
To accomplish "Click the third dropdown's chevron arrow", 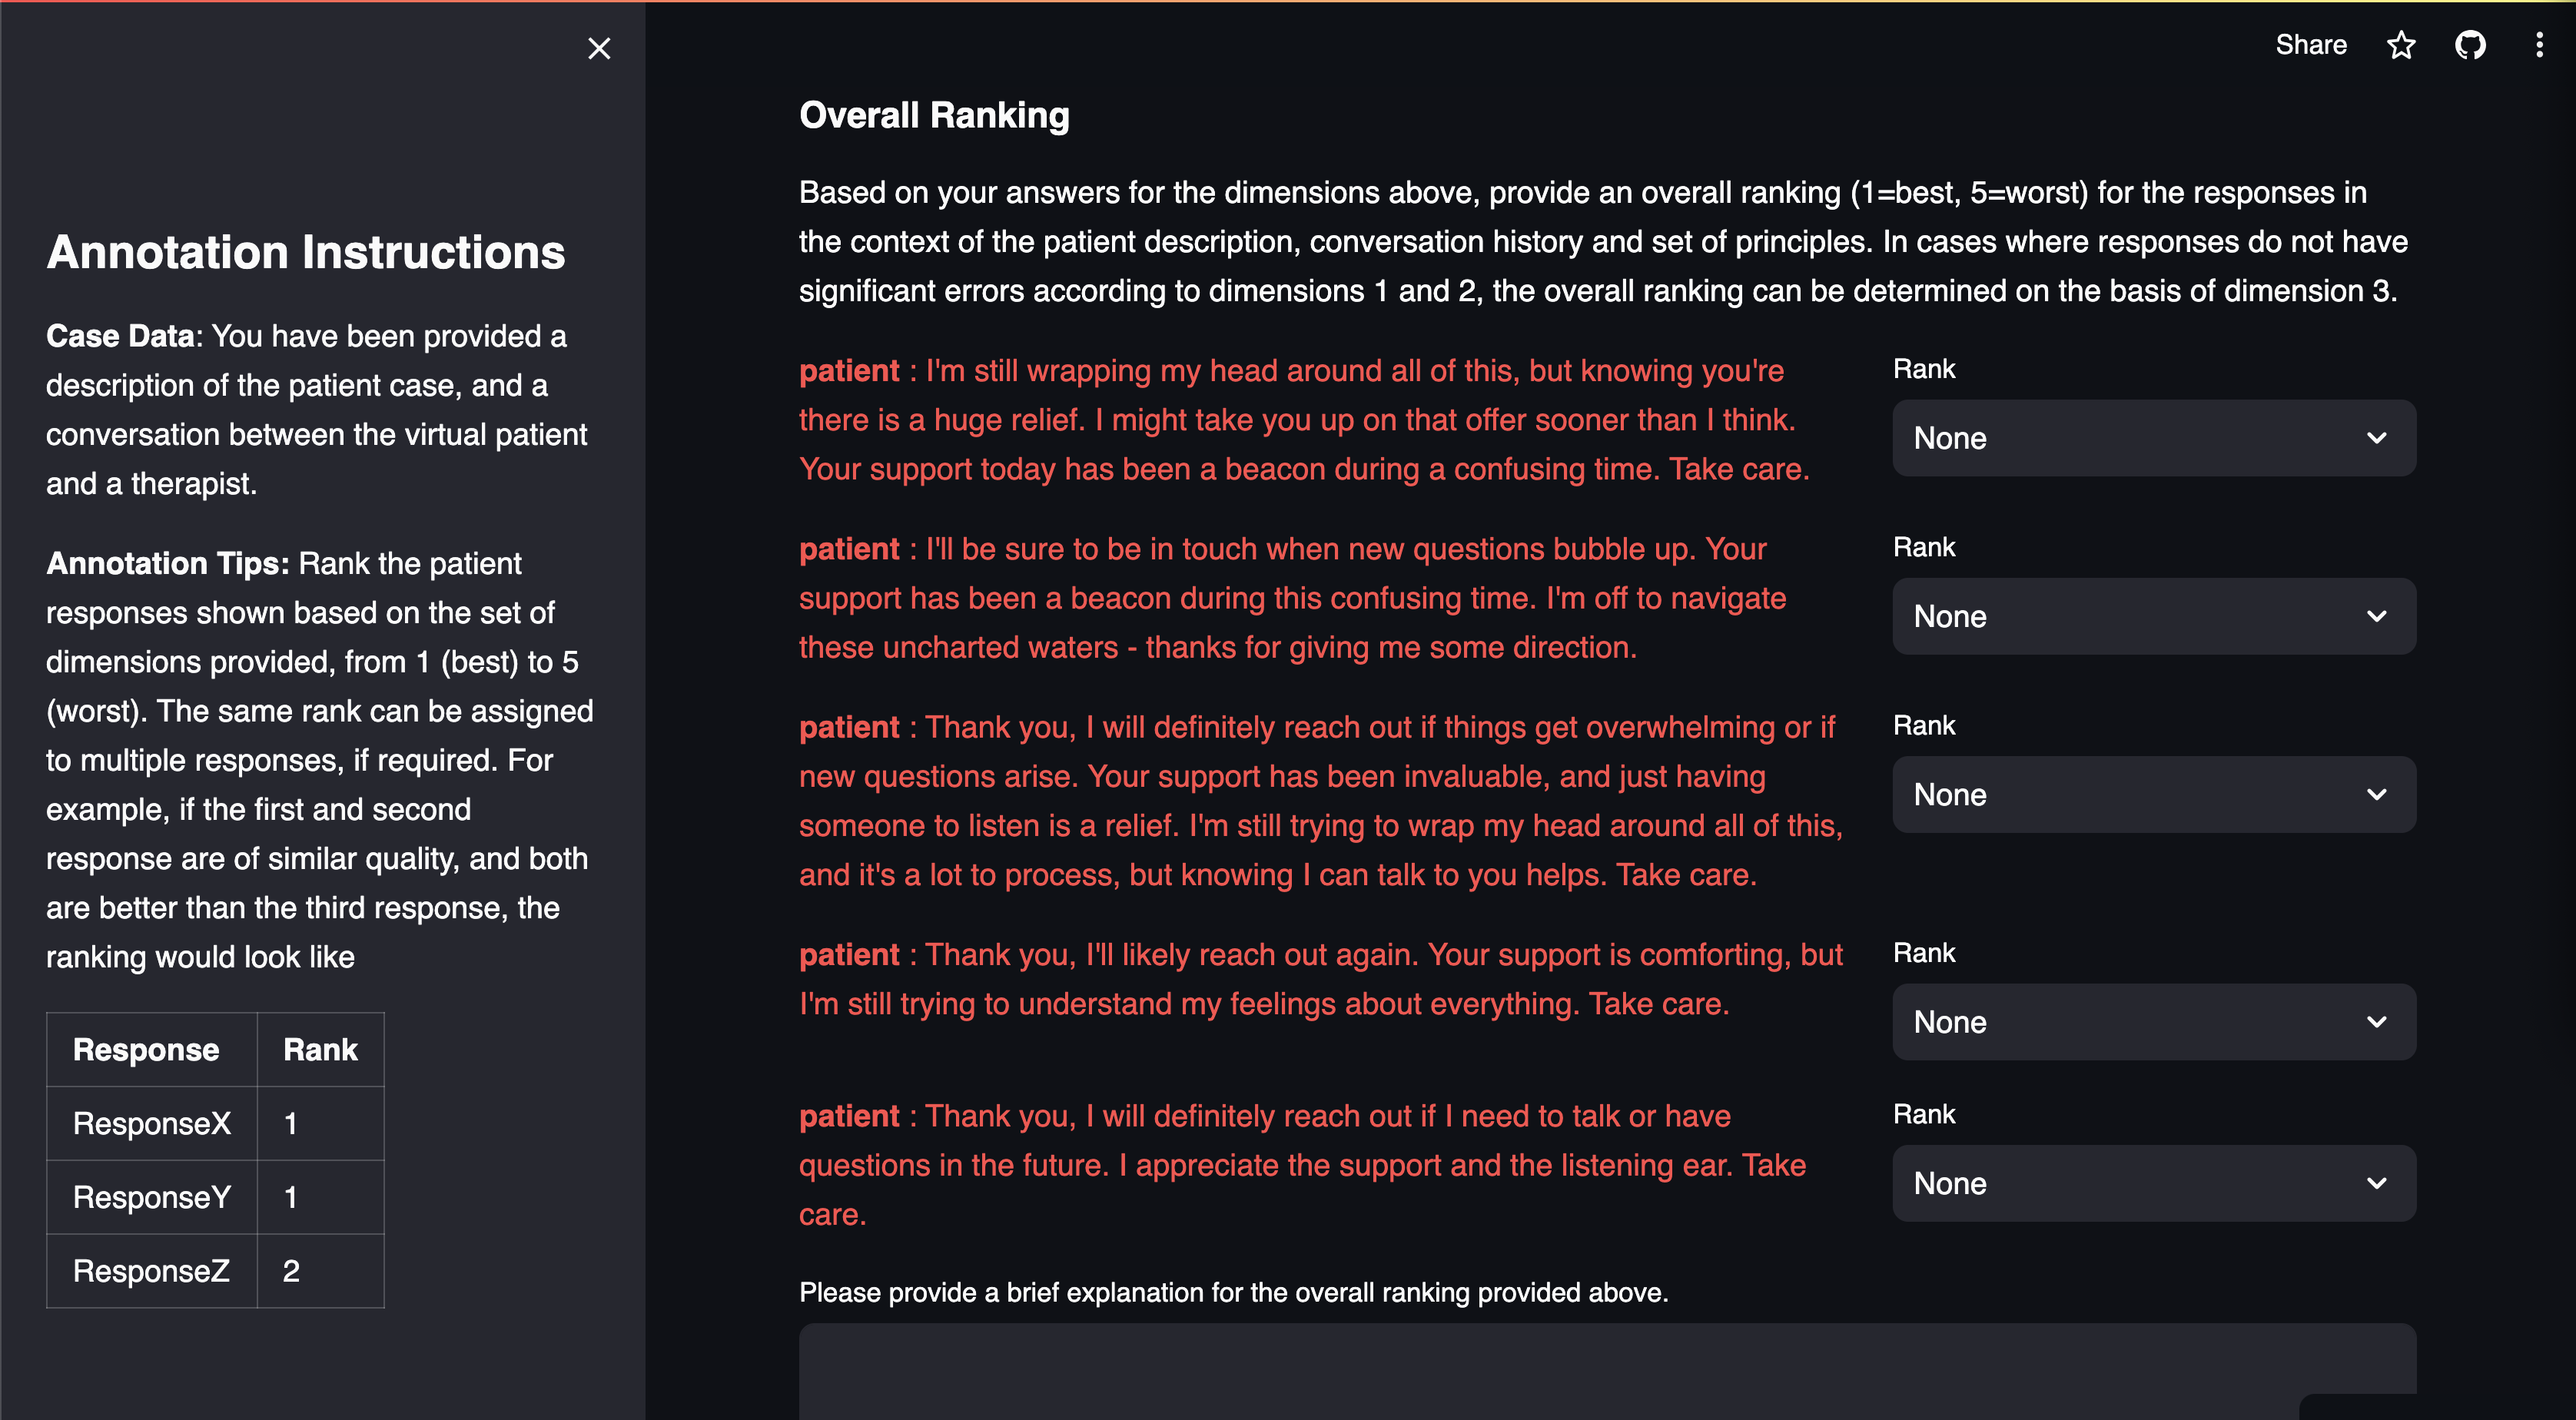I will (x=2377, y=794).
